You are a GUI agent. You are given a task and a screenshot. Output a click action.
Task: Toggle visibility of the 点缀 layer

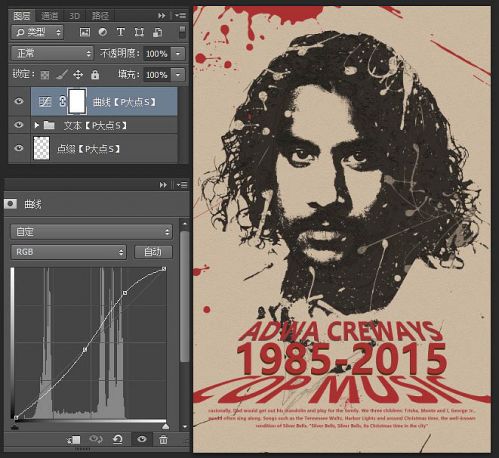tap(19, 148)
